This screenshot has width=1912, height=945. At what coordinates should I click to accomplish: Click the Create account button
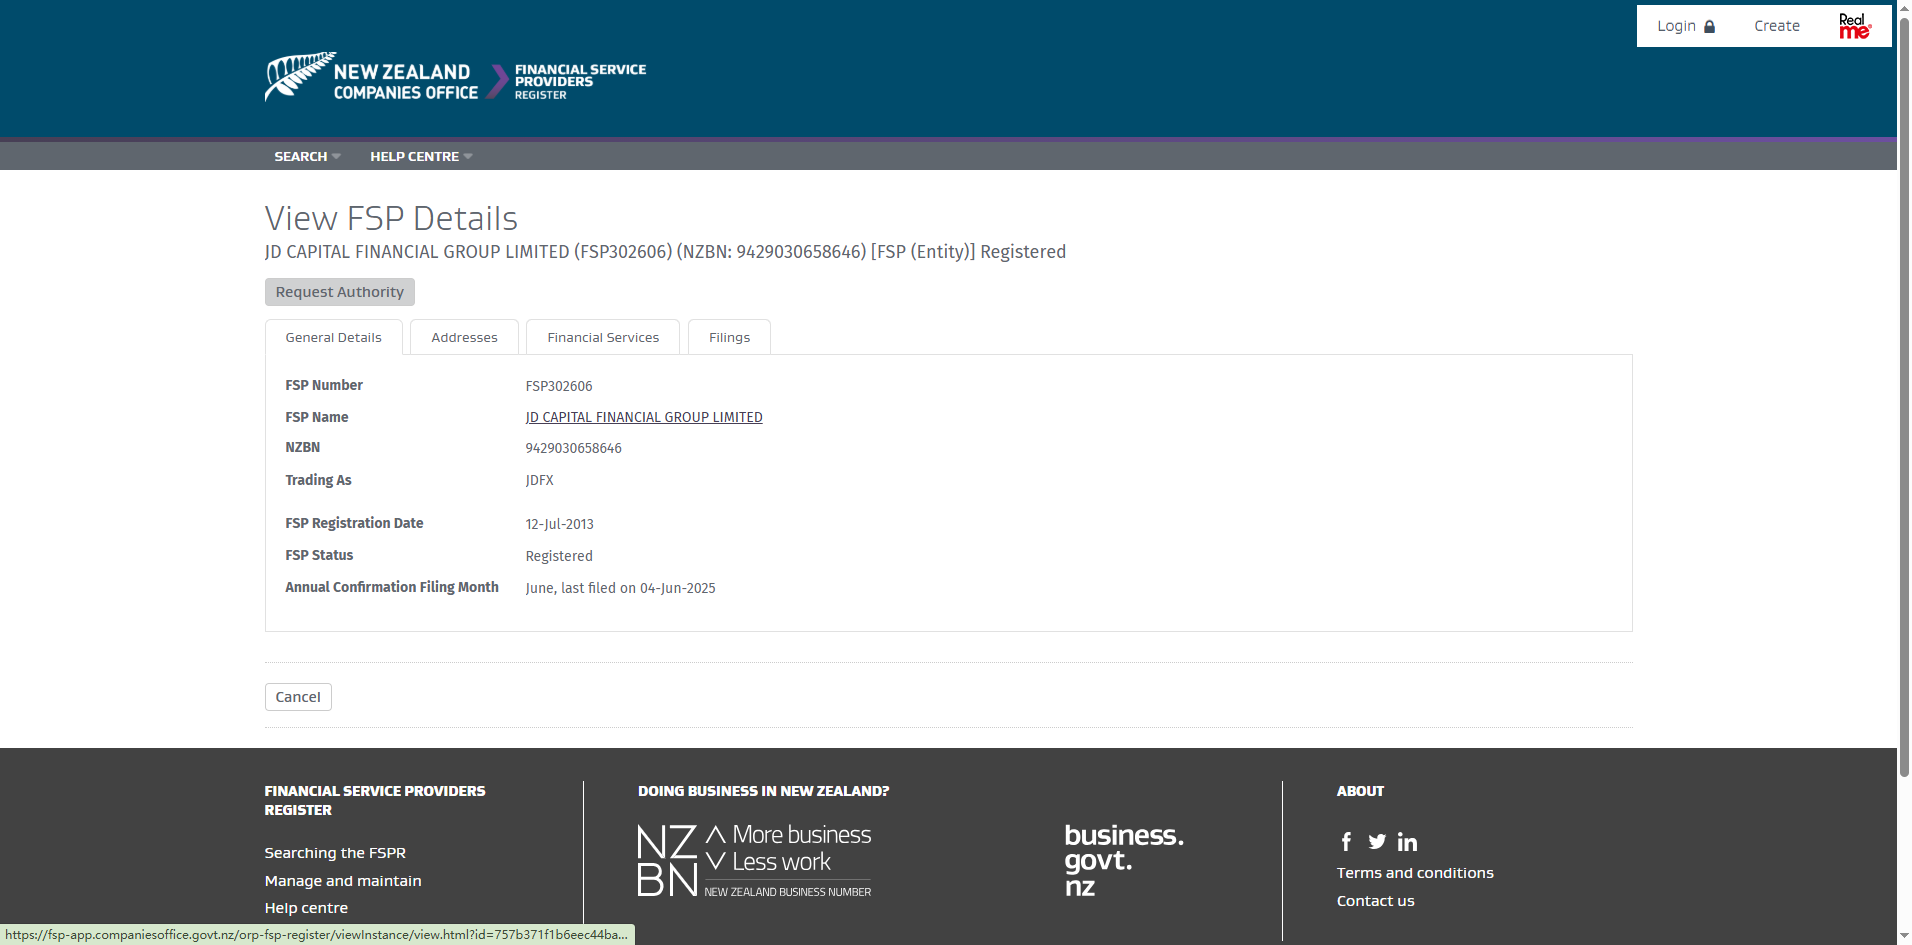pyautogui.click(x=1777, y=26)
